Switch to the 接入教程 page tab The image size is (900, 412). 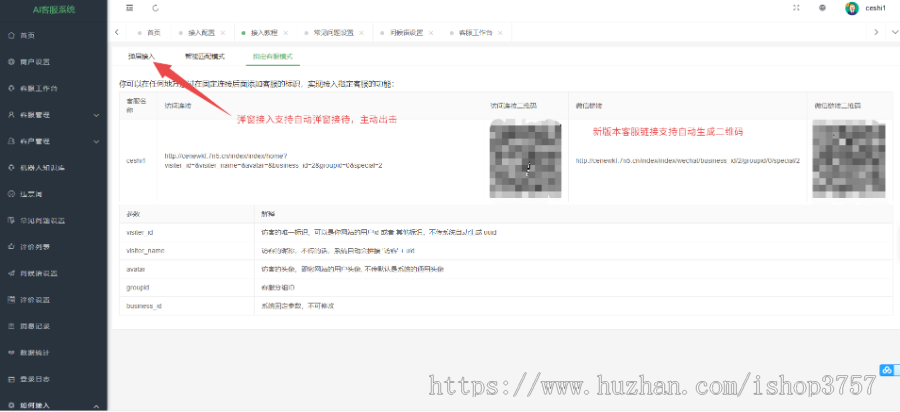coord(265,33)
